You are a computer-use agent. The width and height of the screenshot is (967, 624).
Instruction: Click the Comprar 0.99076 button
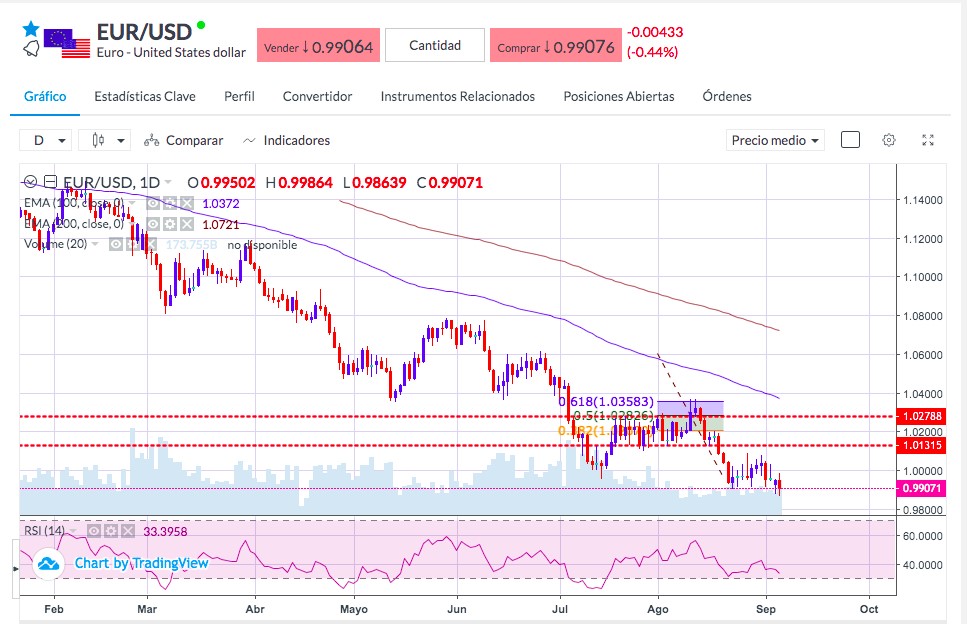556,46
